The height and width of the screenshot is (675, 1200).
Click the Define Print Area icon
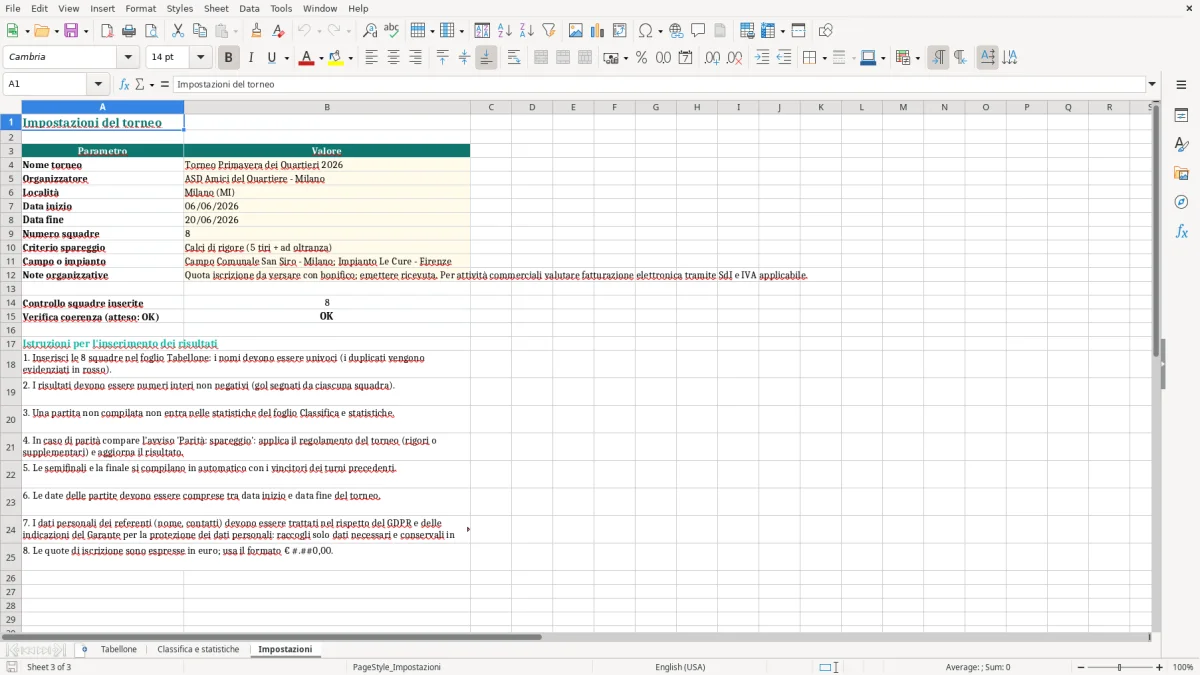point(747,31)
